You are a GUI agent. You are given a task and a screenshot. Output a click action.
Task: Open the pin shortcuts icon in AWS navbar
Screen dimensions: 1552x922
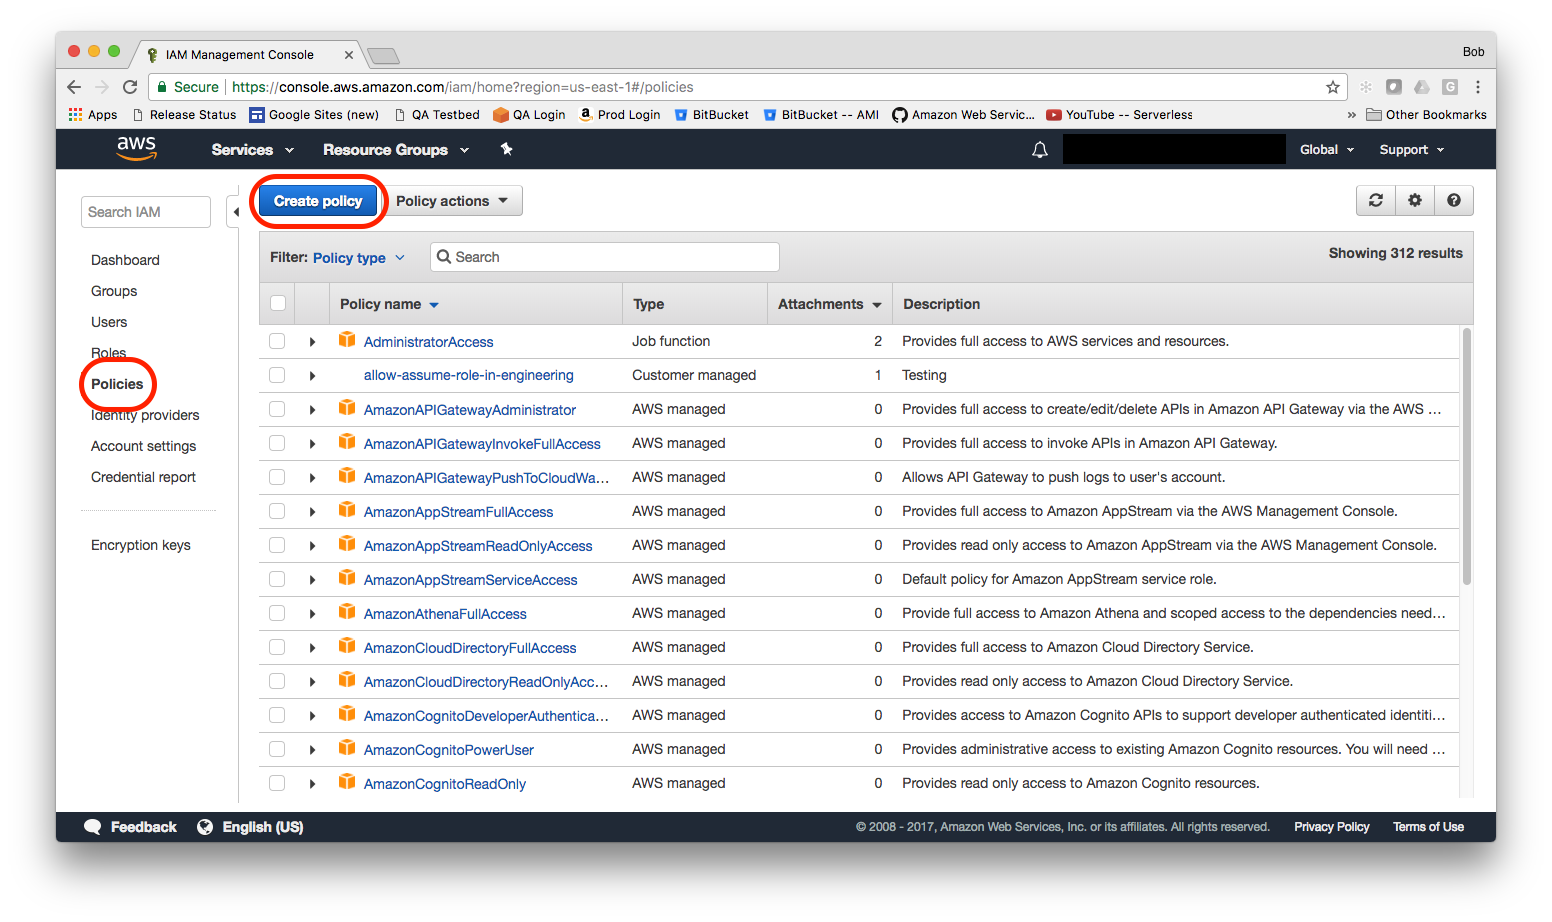tap(506, 149)
